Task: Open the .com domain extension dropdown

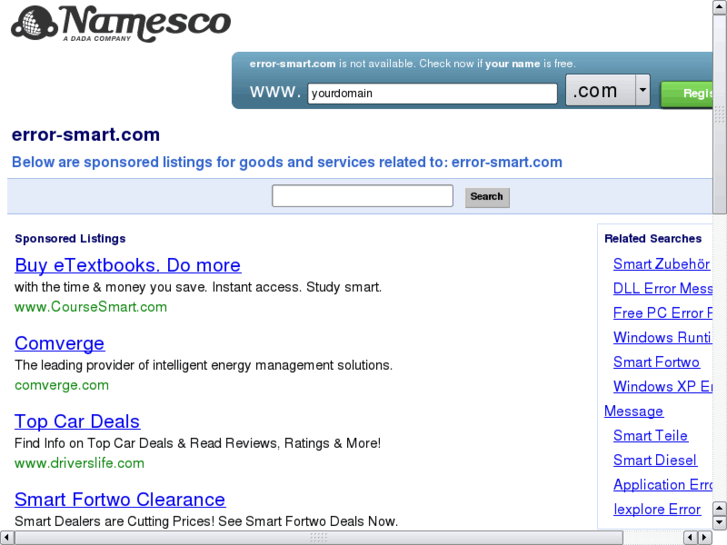Action: tap(608, 90)
